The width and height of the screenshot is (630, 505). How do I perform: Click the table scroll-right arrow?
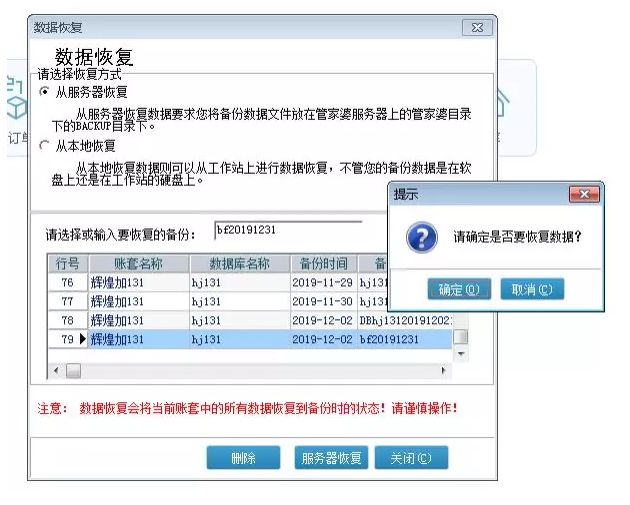(x=444, y=370)
